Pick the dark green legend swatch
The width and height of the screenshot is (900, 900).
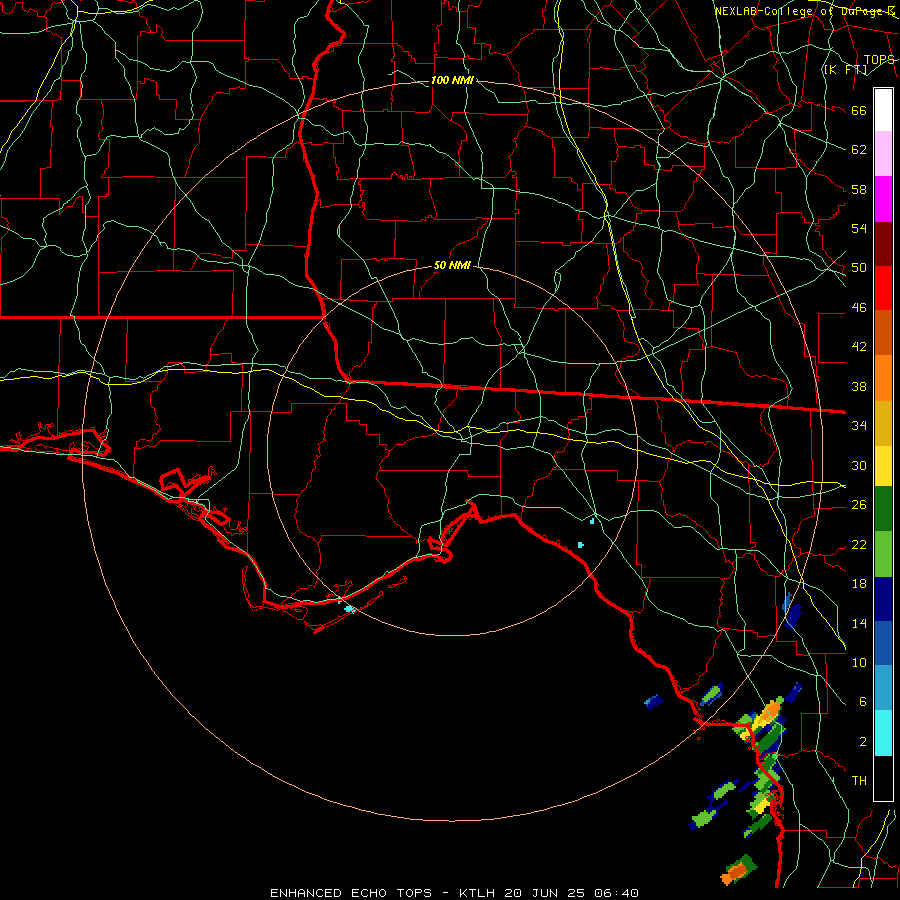click(x=883, y=509)
